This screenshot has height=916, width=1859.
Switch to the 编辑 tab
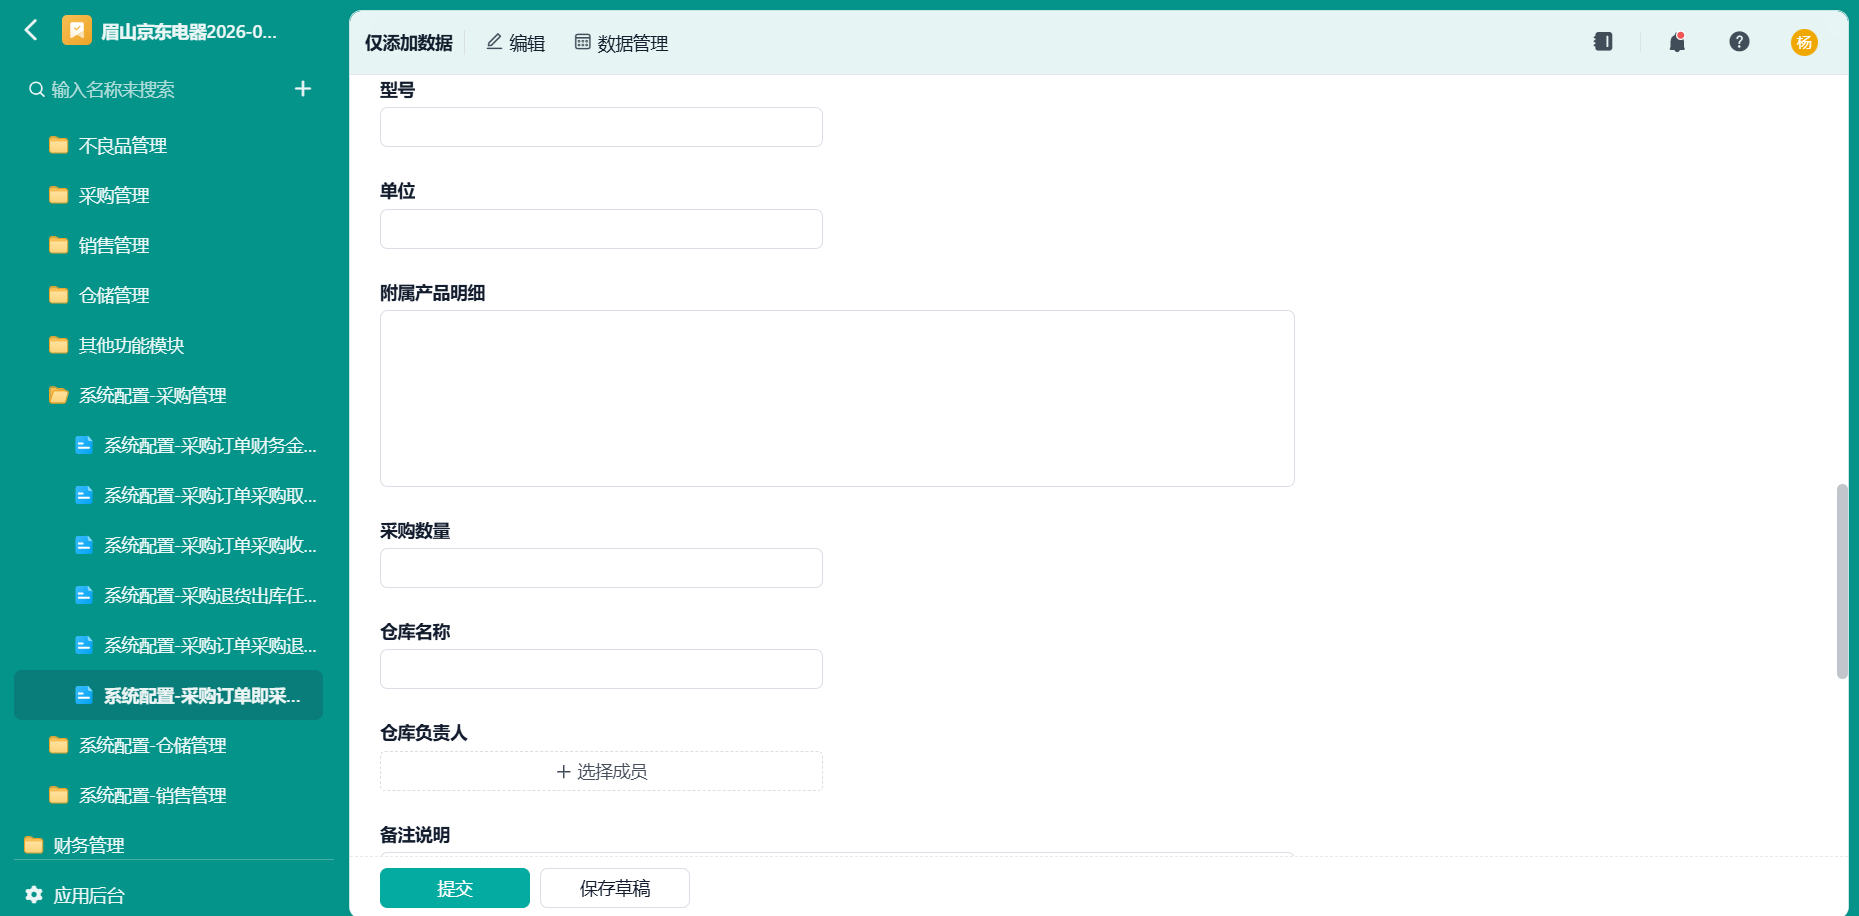tap(516, 43)
